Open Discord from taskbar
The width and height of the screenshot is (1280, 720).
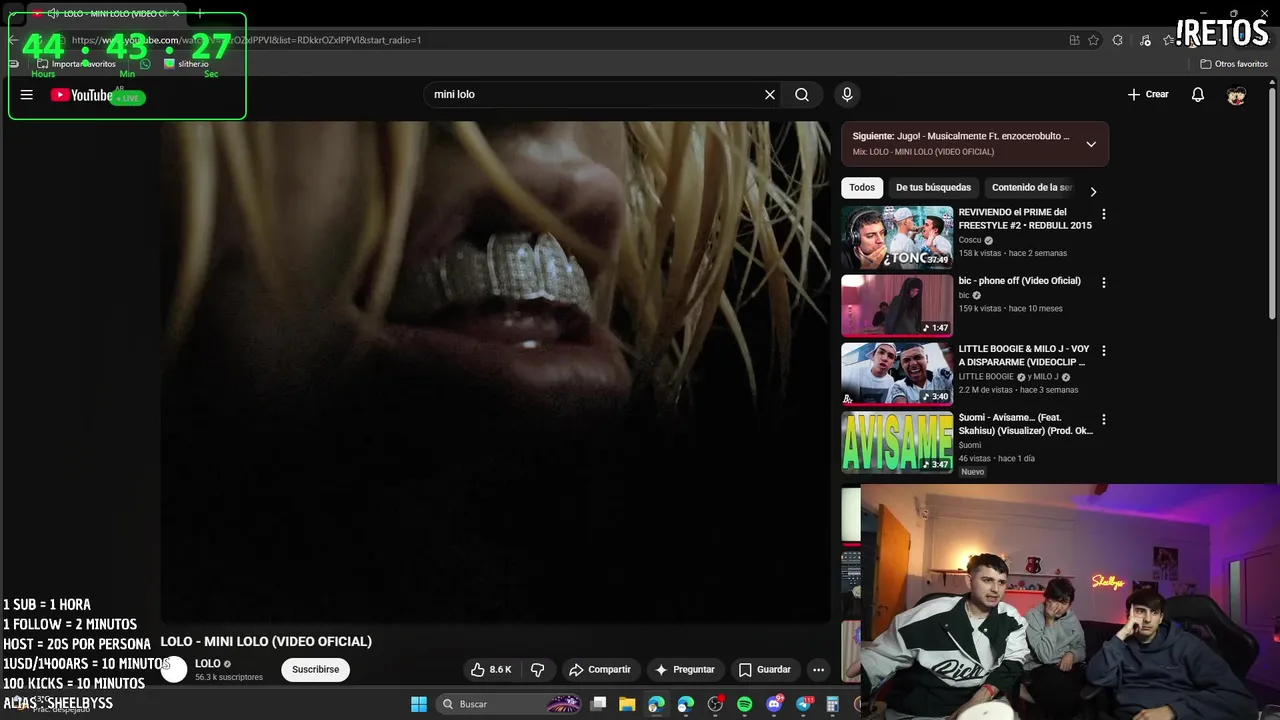point(774,704)
